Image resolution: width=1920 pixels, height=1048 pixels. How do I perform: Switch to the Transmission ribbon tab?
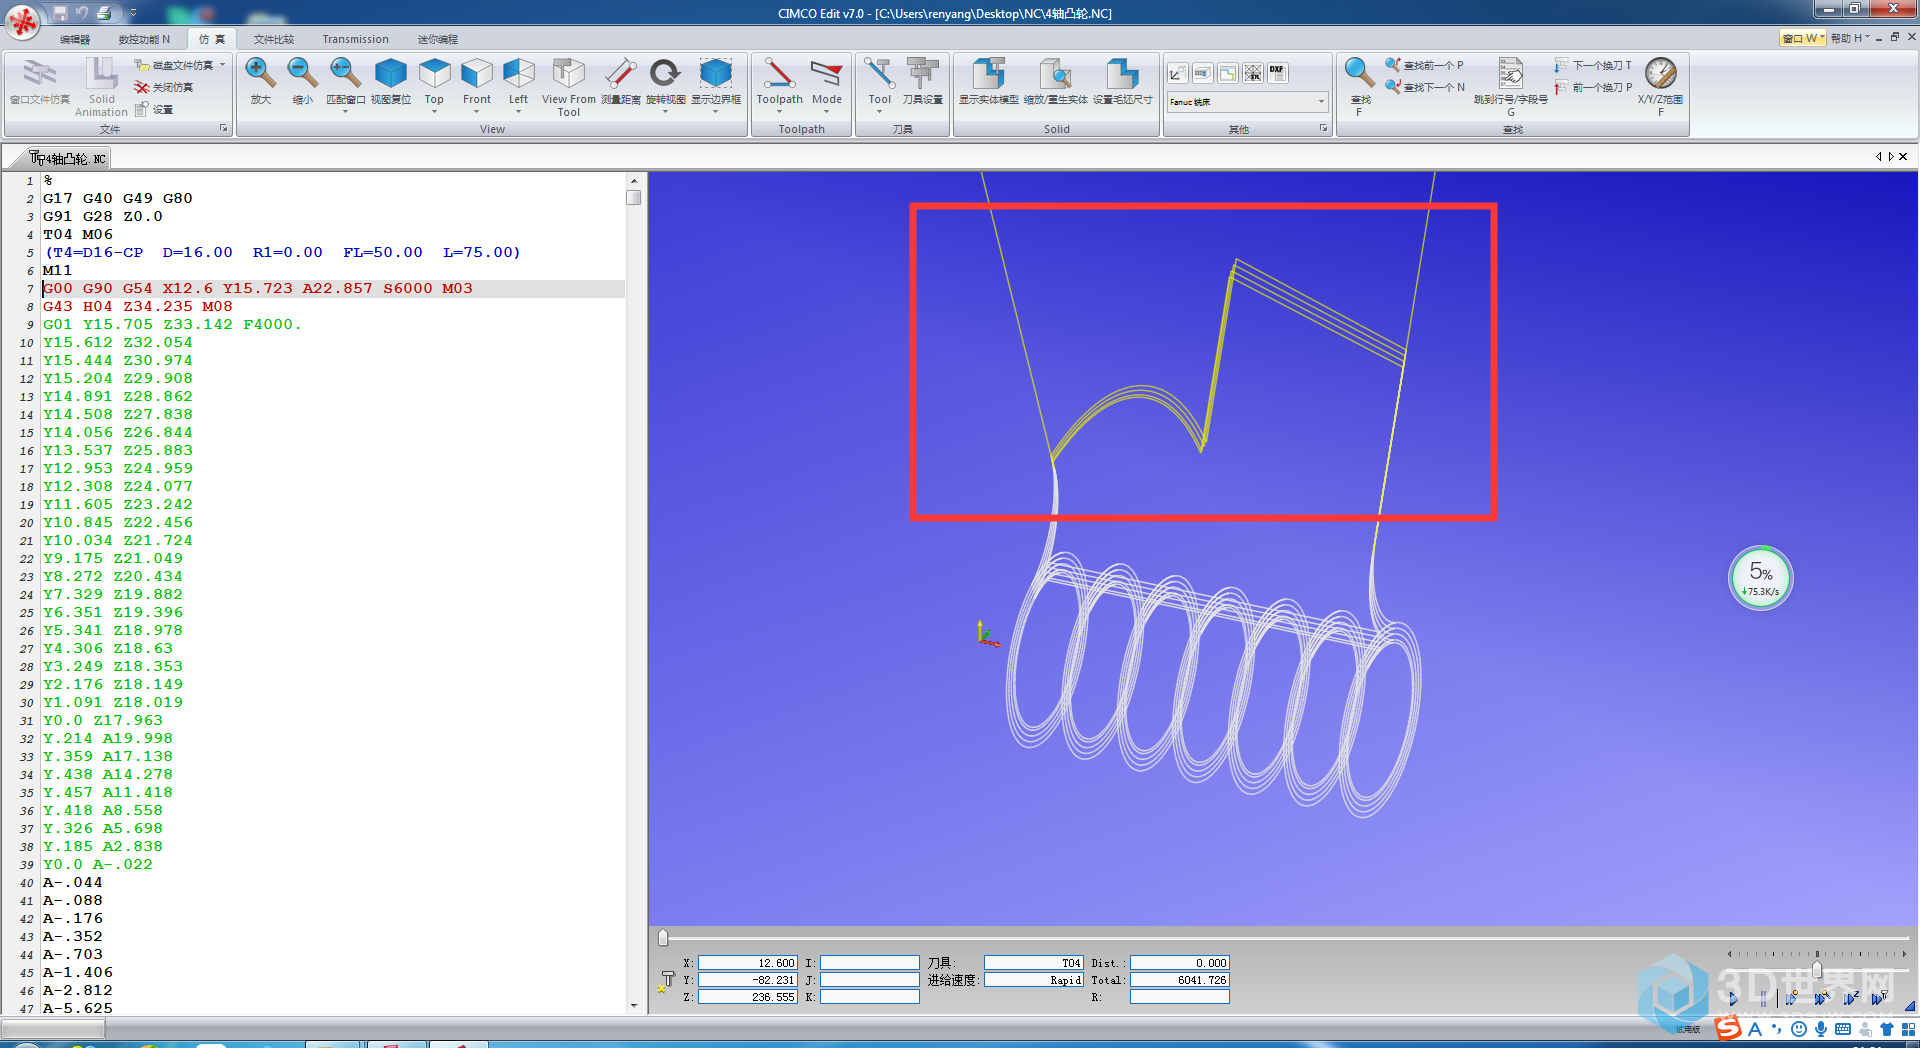tap(355, 39)
